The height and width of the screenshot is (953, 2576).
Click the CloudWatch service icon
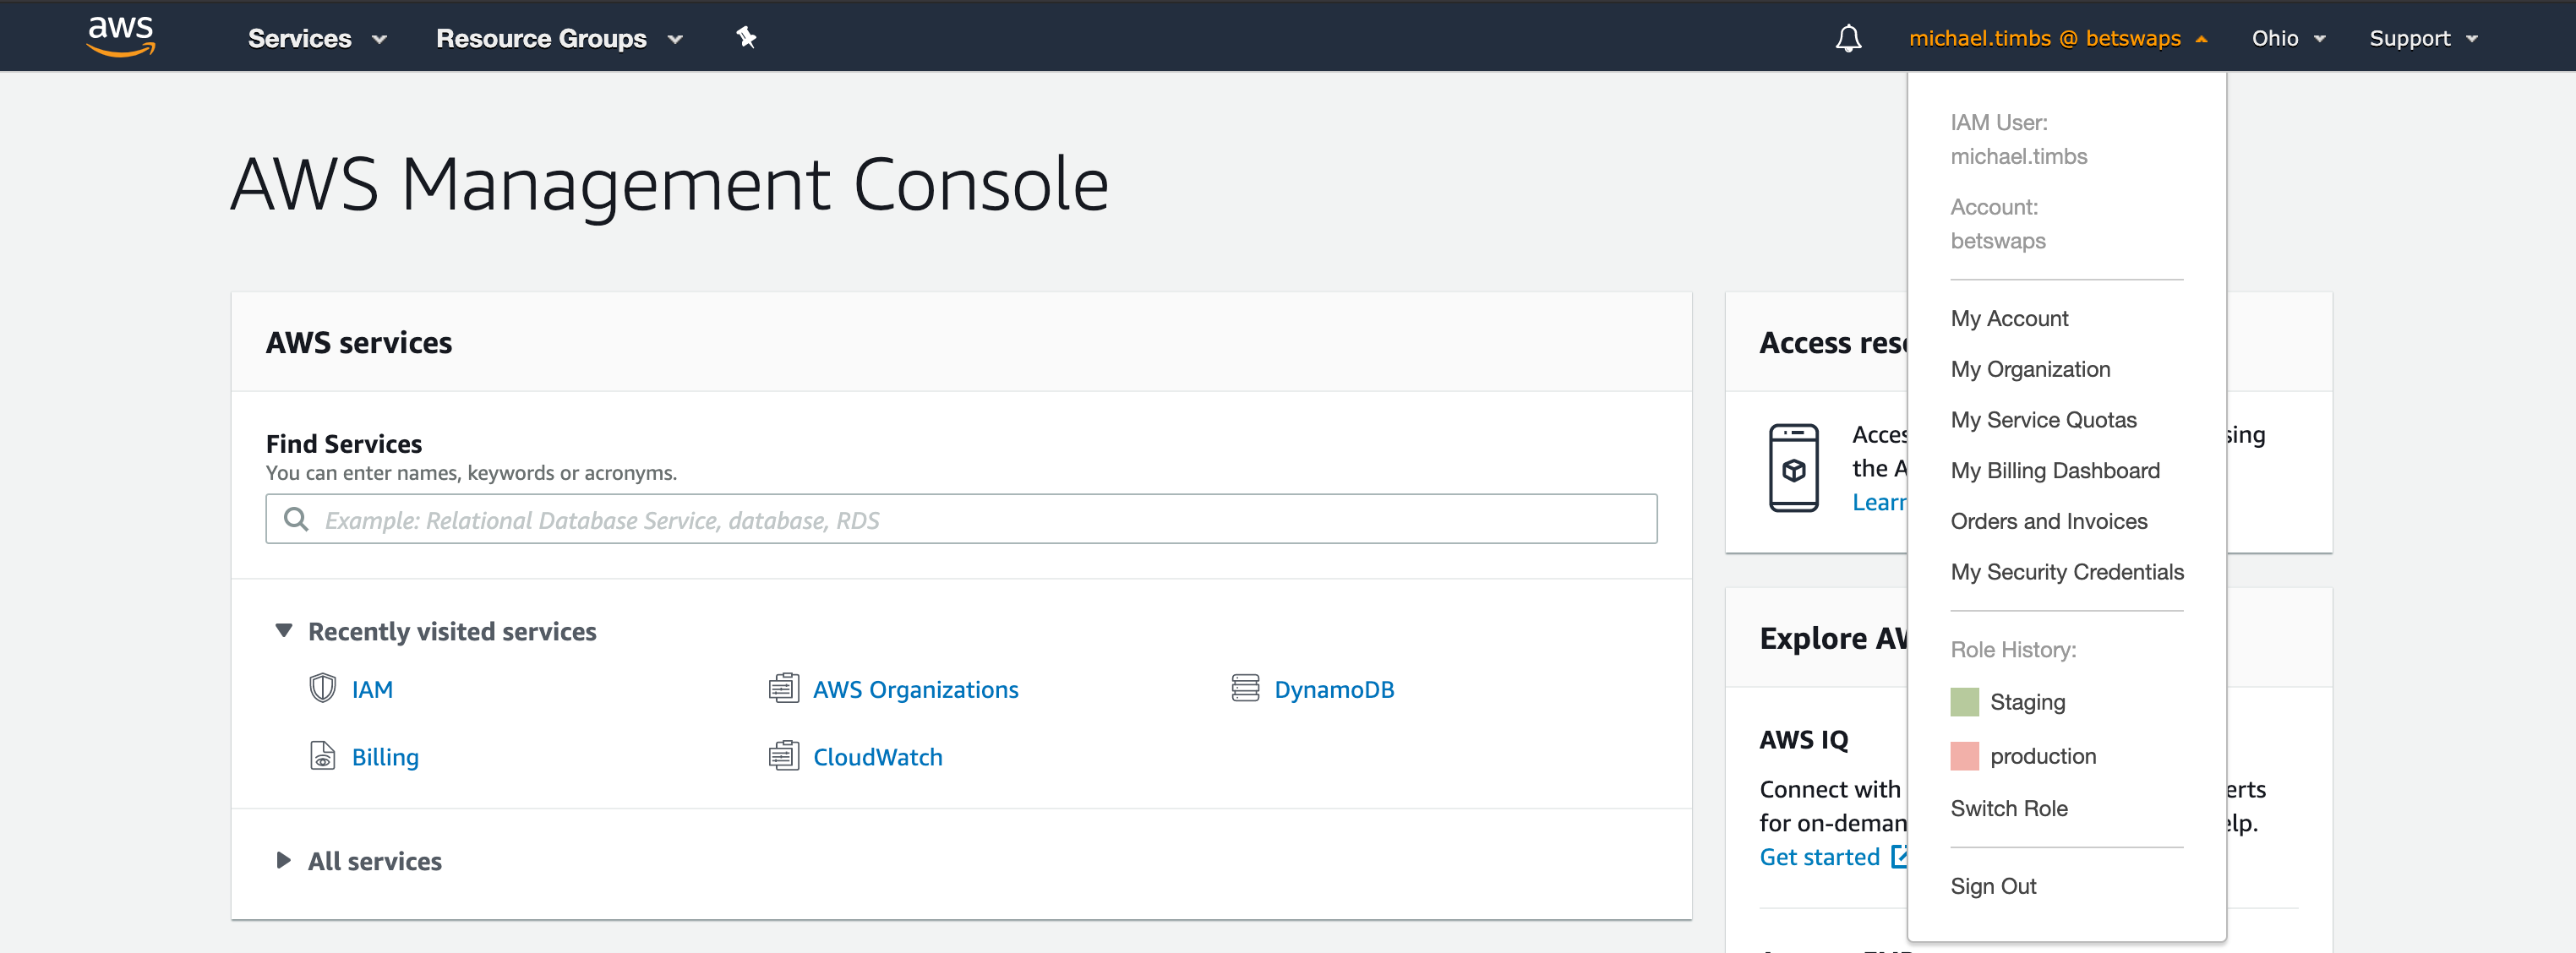[x=783, y=756]
